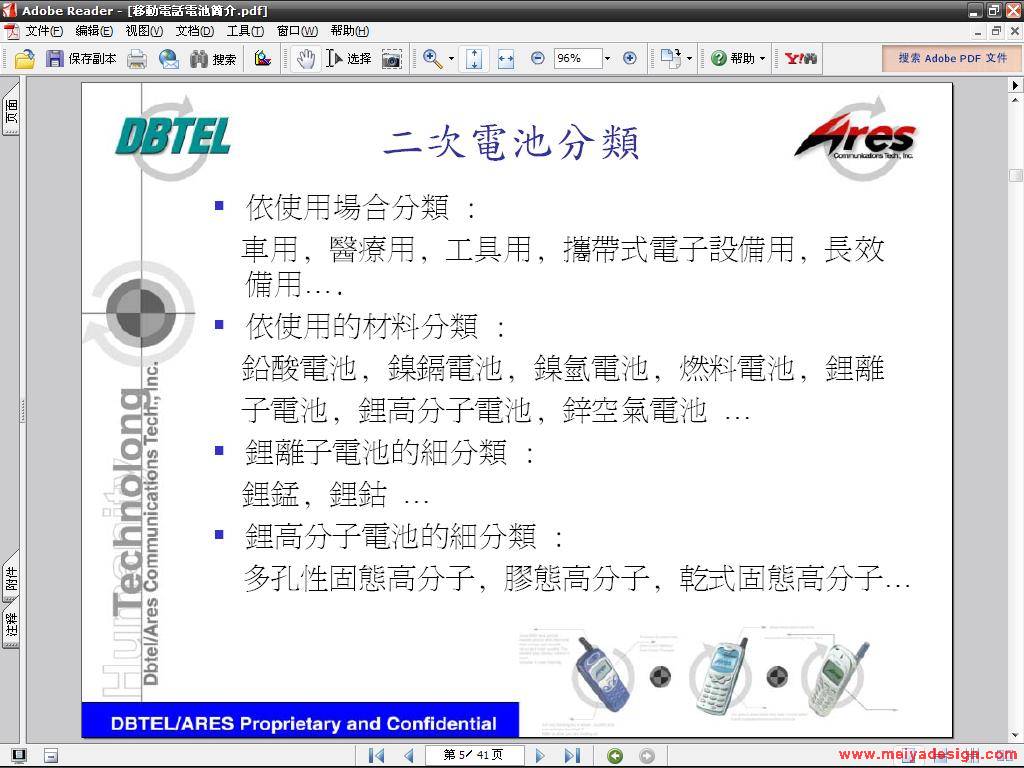
Task: Open the Attachments side panel tab
Action: pyautogui.click(x=11, y=578)
